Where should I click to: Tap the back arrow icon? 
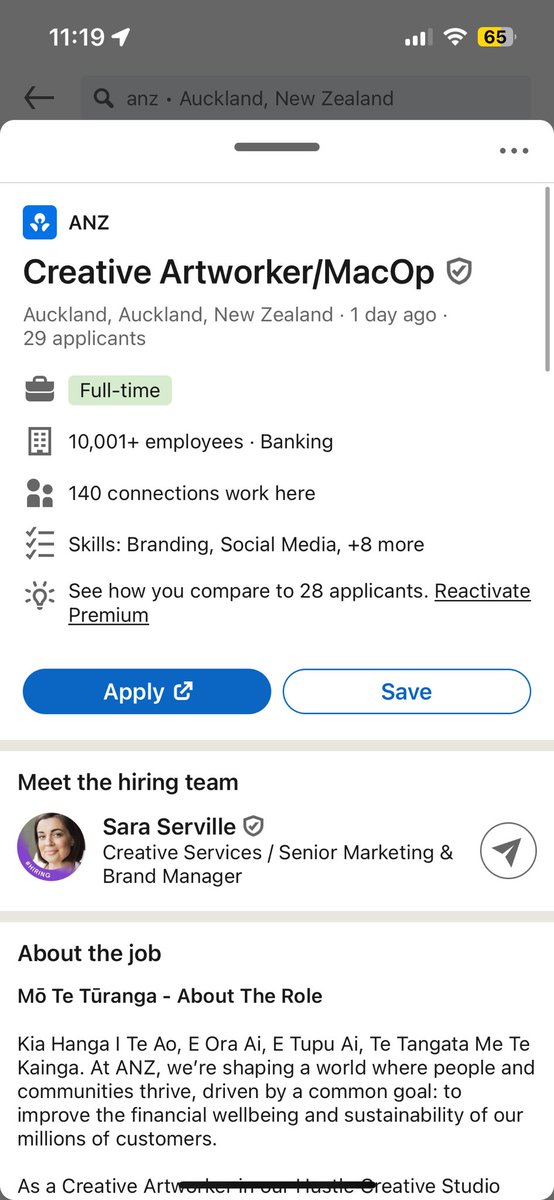click(39, 97)
